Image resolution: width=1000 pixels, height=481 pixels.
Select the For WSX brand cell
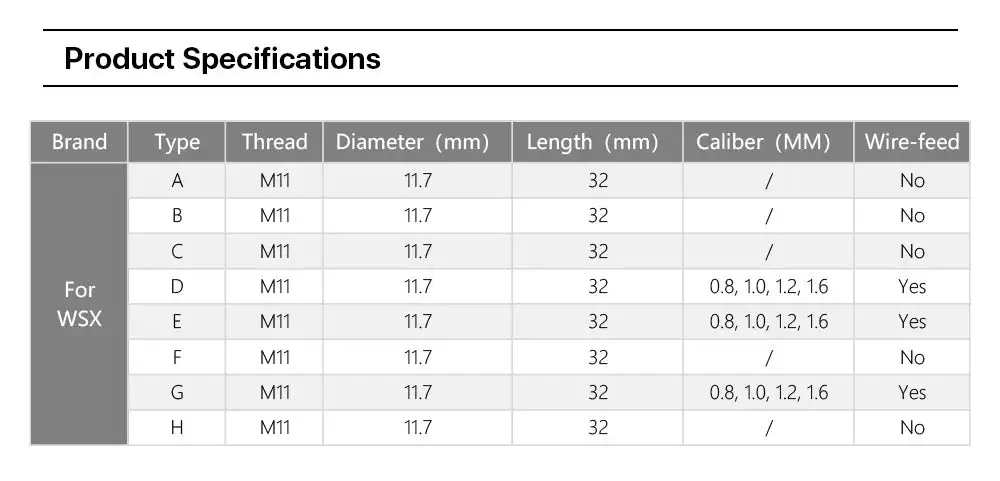pos(79,304)
